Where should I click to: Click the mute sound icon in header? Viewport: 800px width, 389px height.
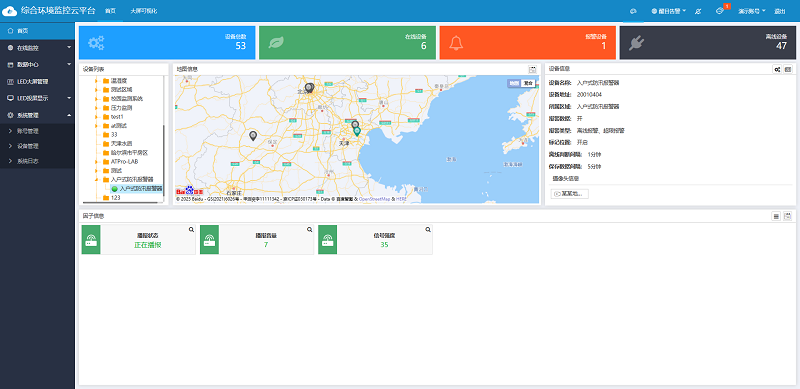click(698, 11)
